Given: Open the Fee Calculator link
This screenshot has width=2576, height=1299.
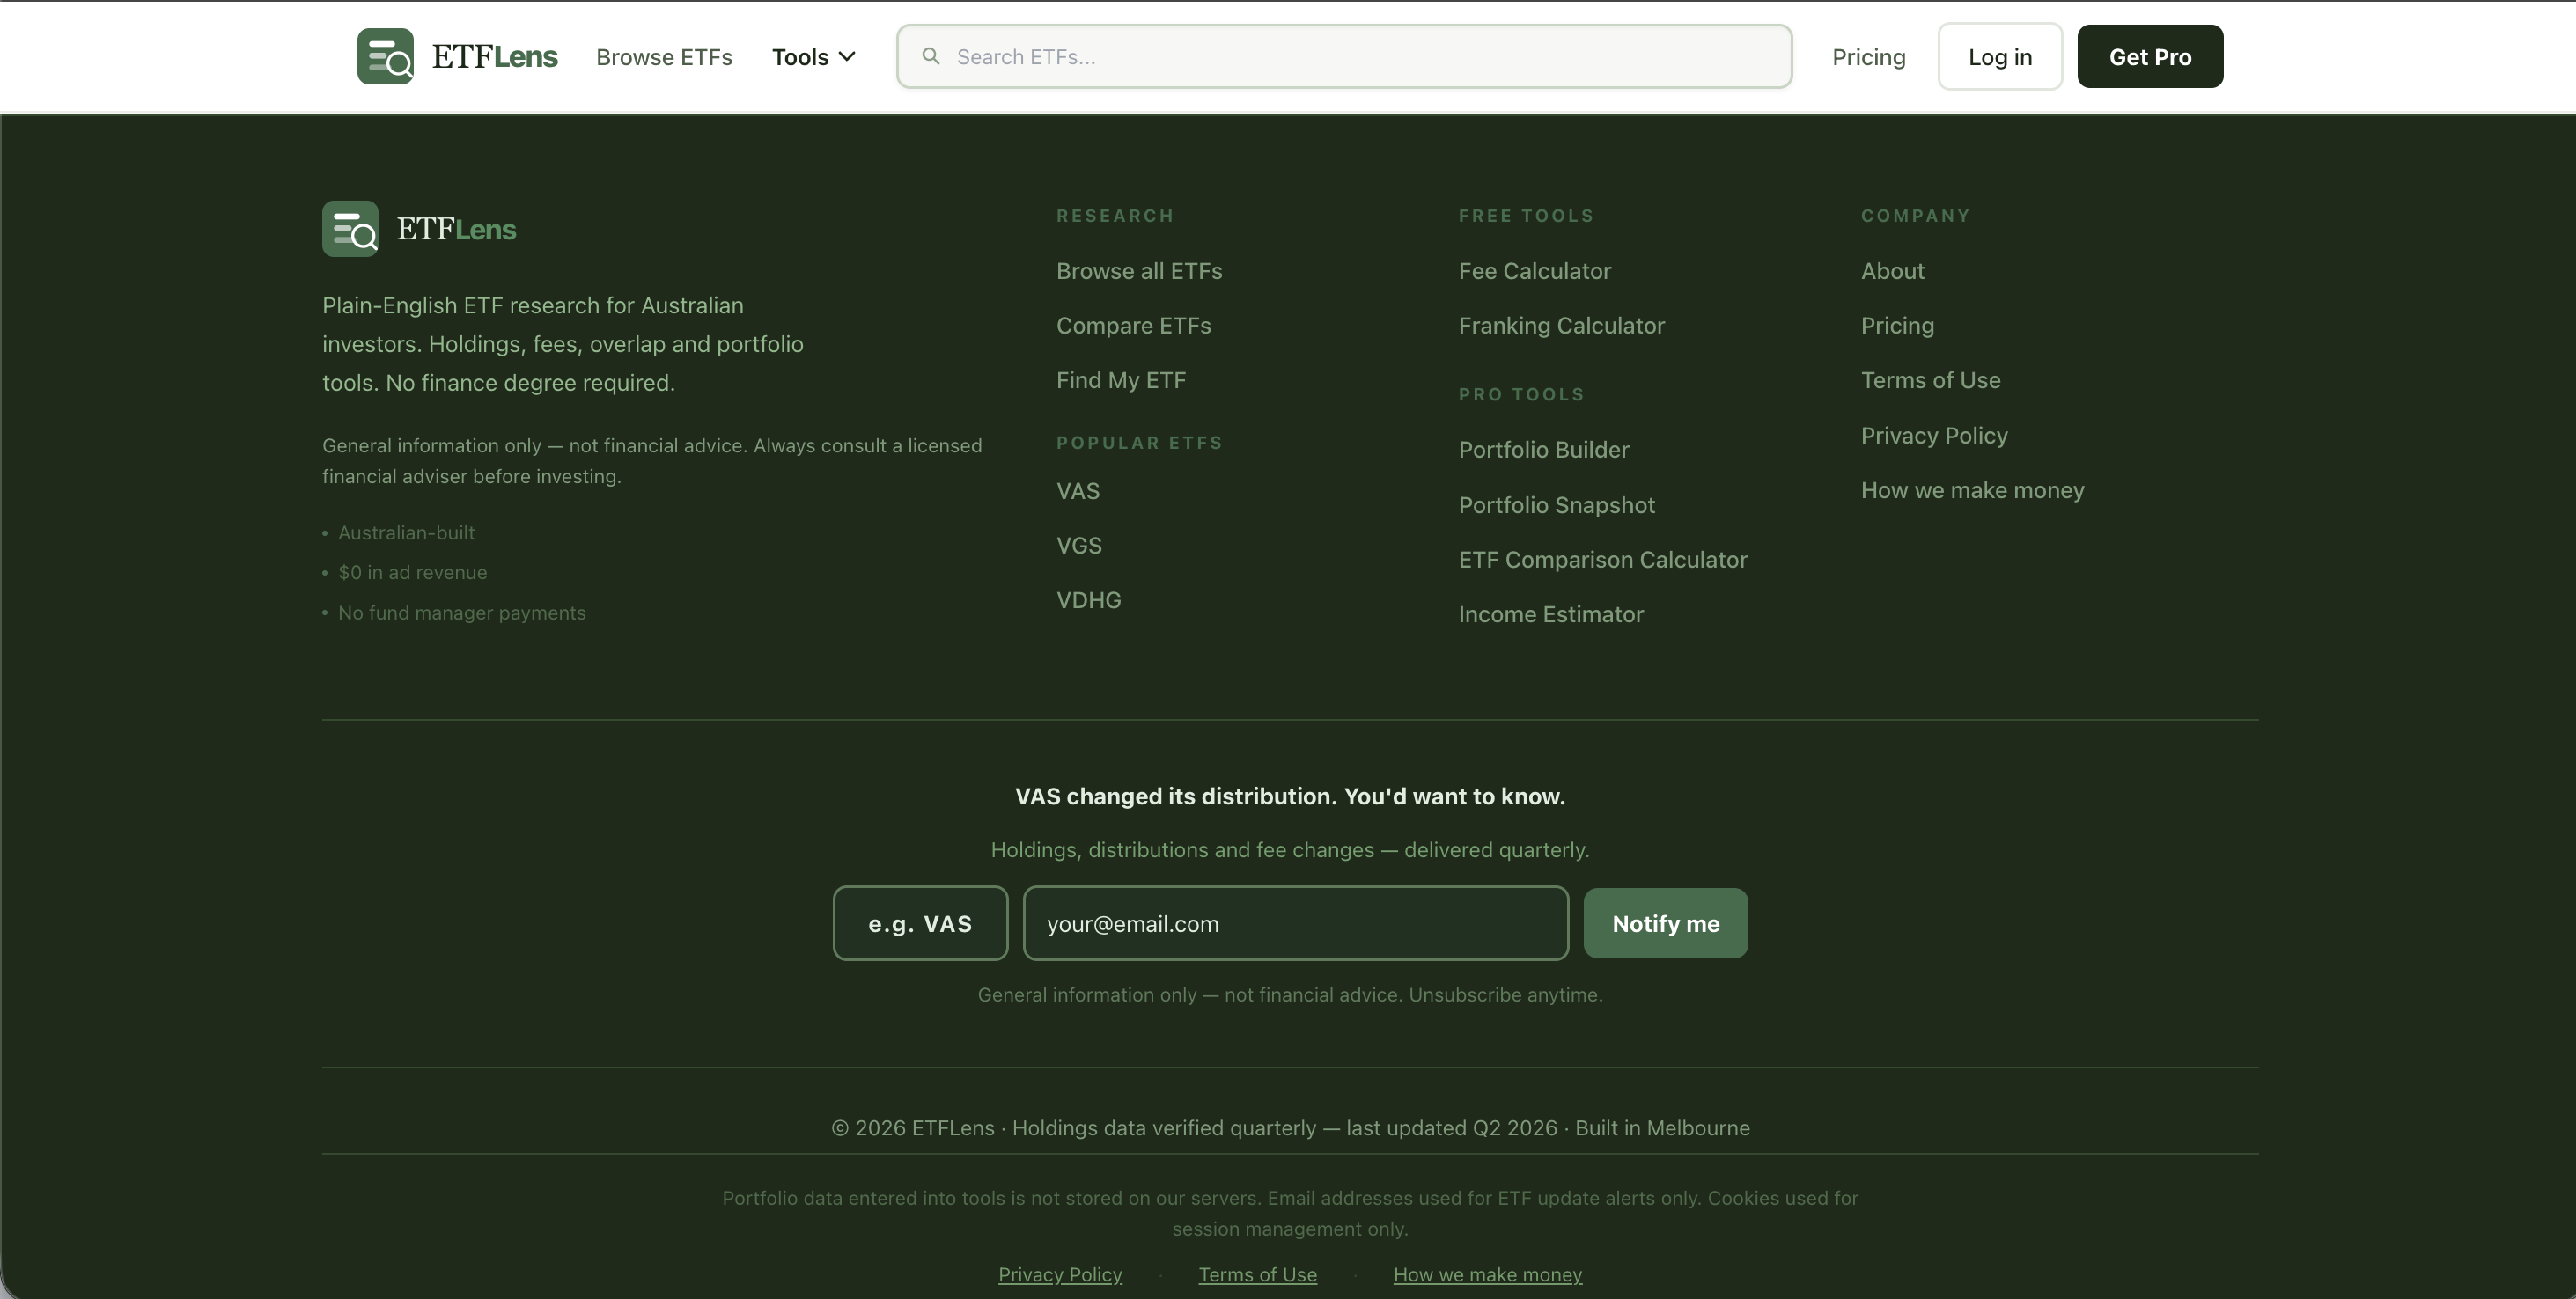Looking at the screenshot, I should pyautogui.click(x=1534, y=271).
